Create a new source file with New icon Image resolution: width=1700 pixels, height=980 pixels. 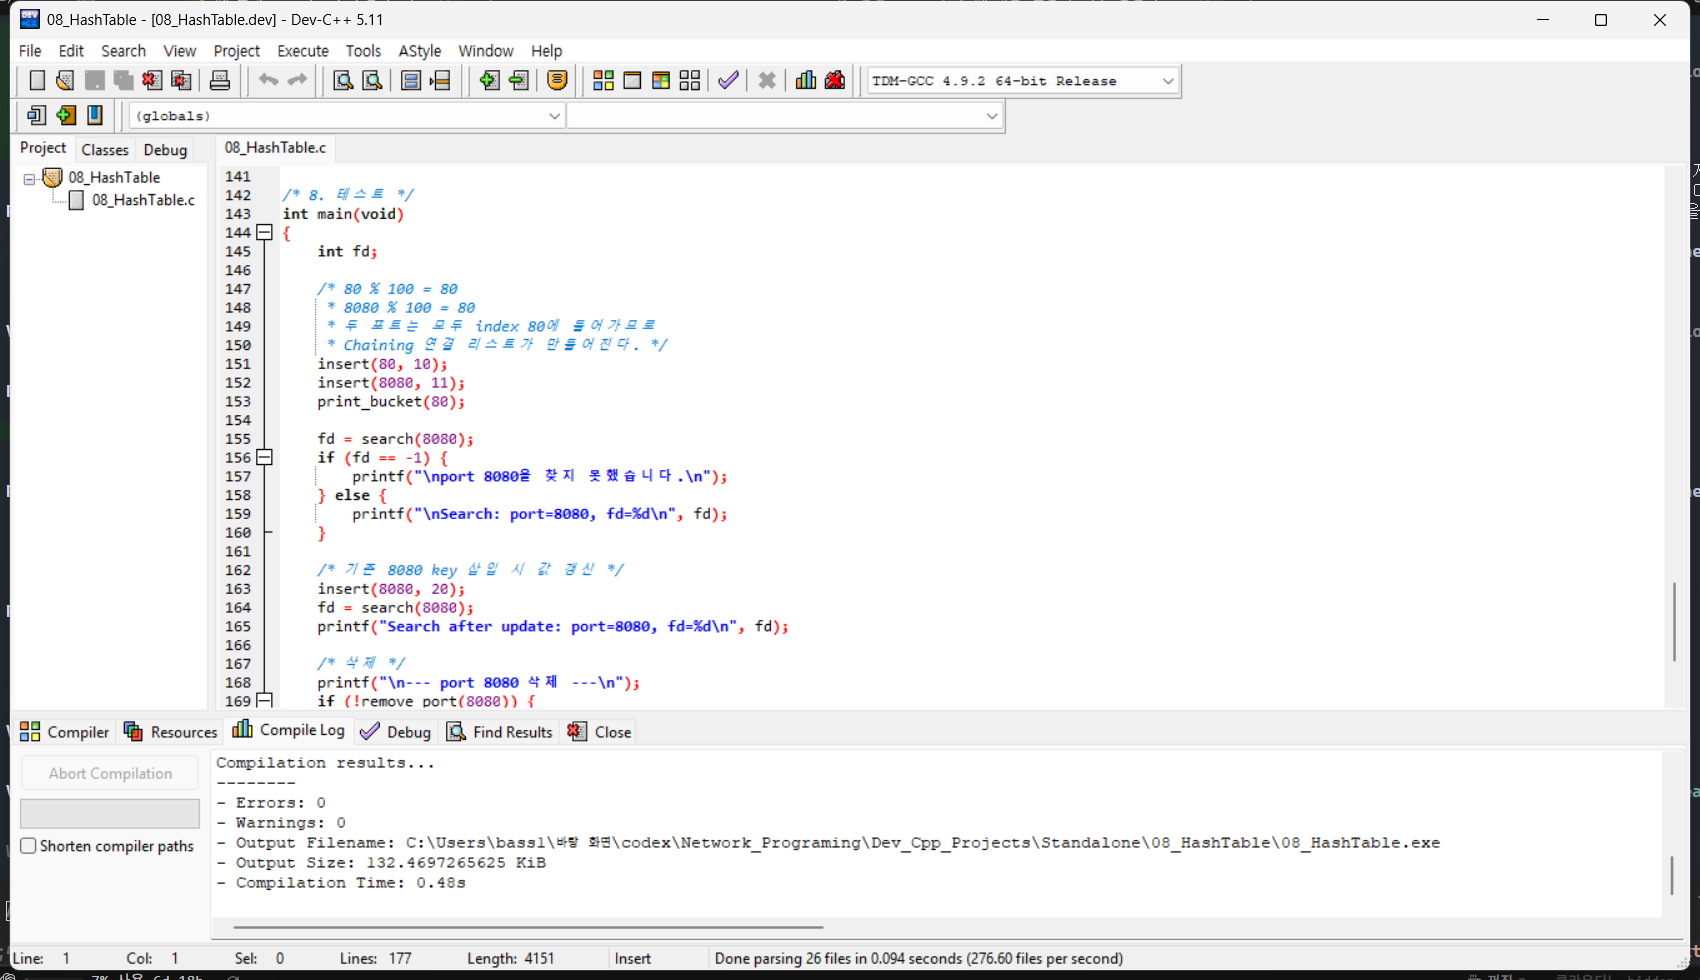click(37, 81)
